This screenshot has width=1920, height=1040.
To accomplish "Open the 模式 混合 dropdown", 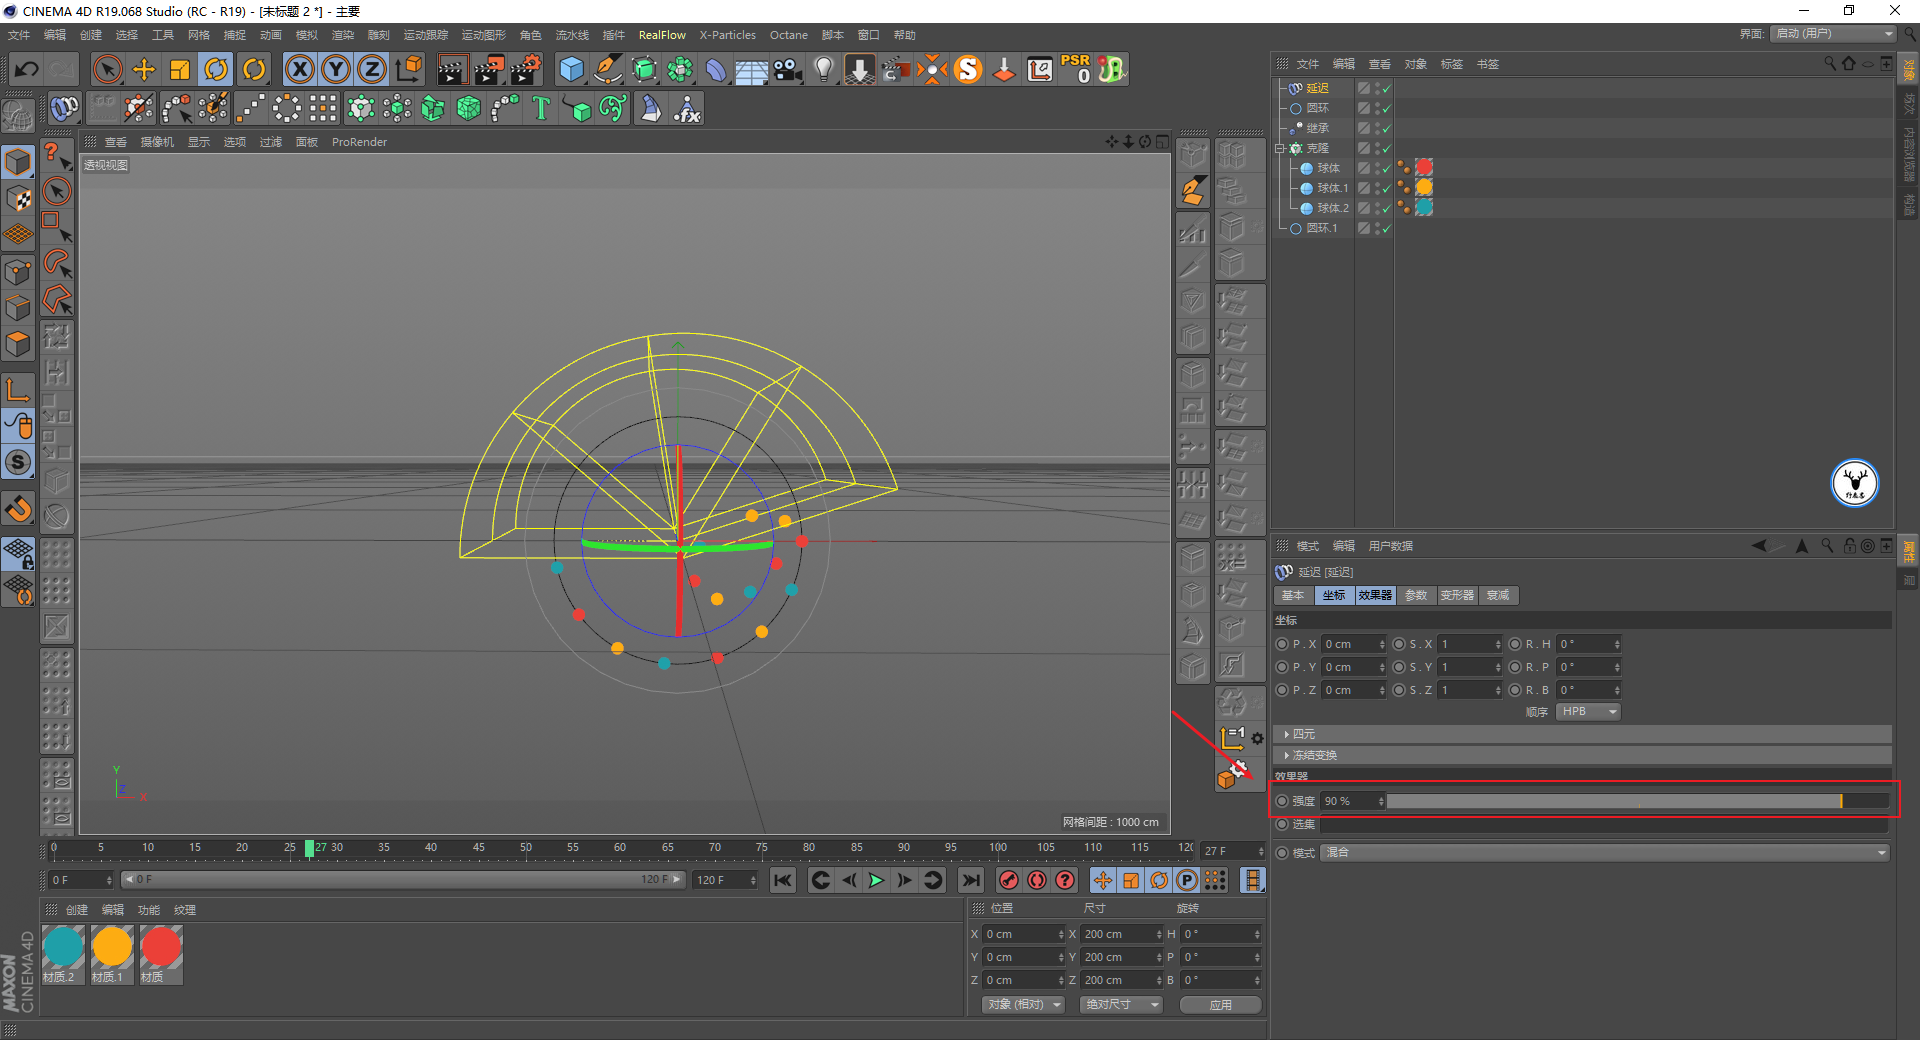I will click(x=1605, y=853).
